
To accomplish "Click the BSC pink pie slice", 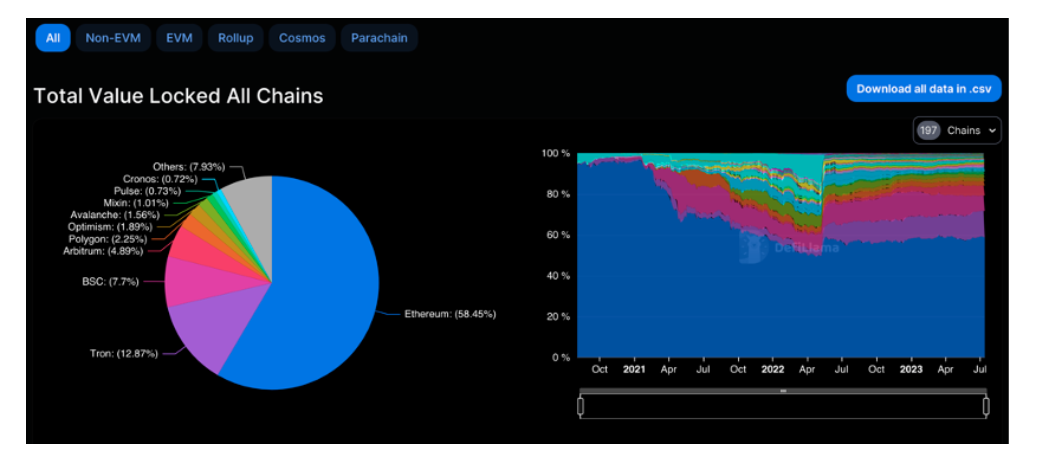I will [x=199, y=281].
